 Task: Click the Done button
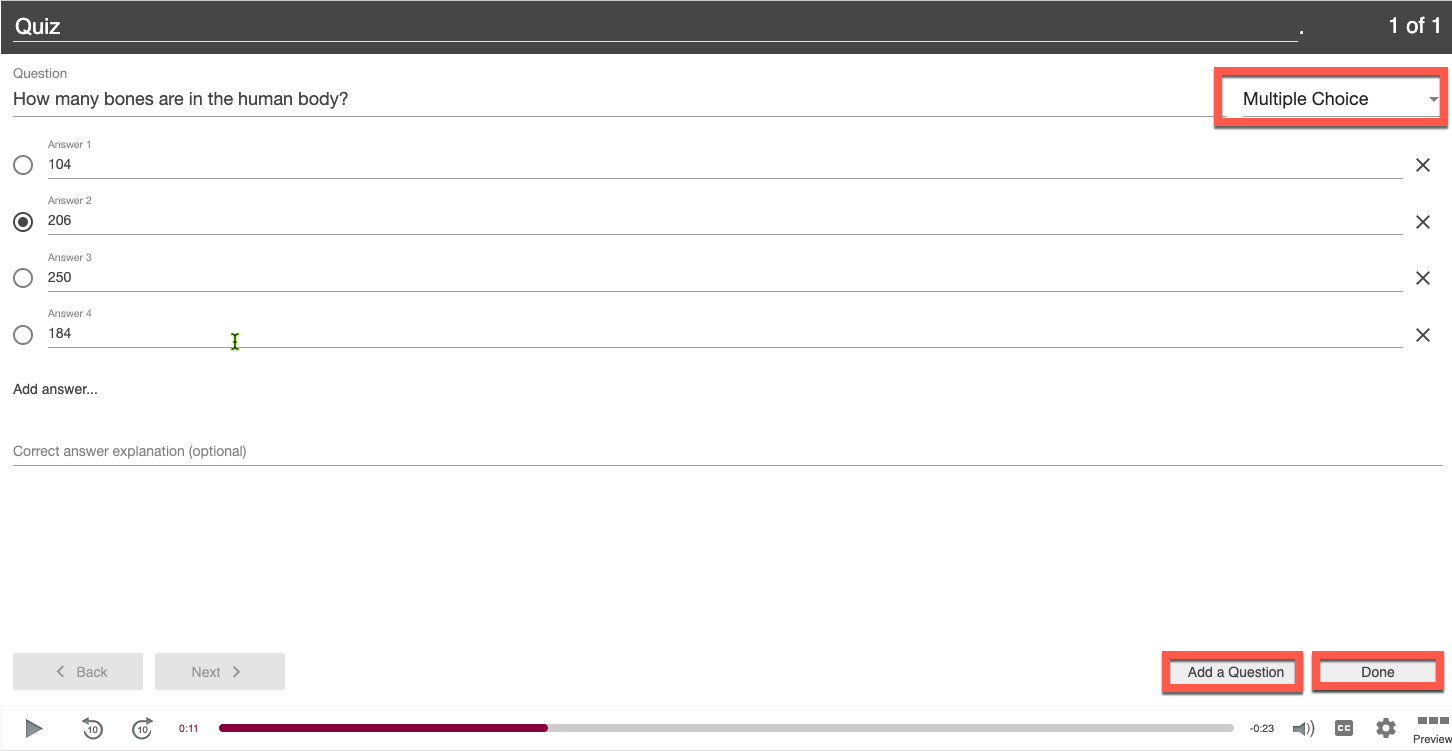pyautogui.click(x=1377, y=672)
